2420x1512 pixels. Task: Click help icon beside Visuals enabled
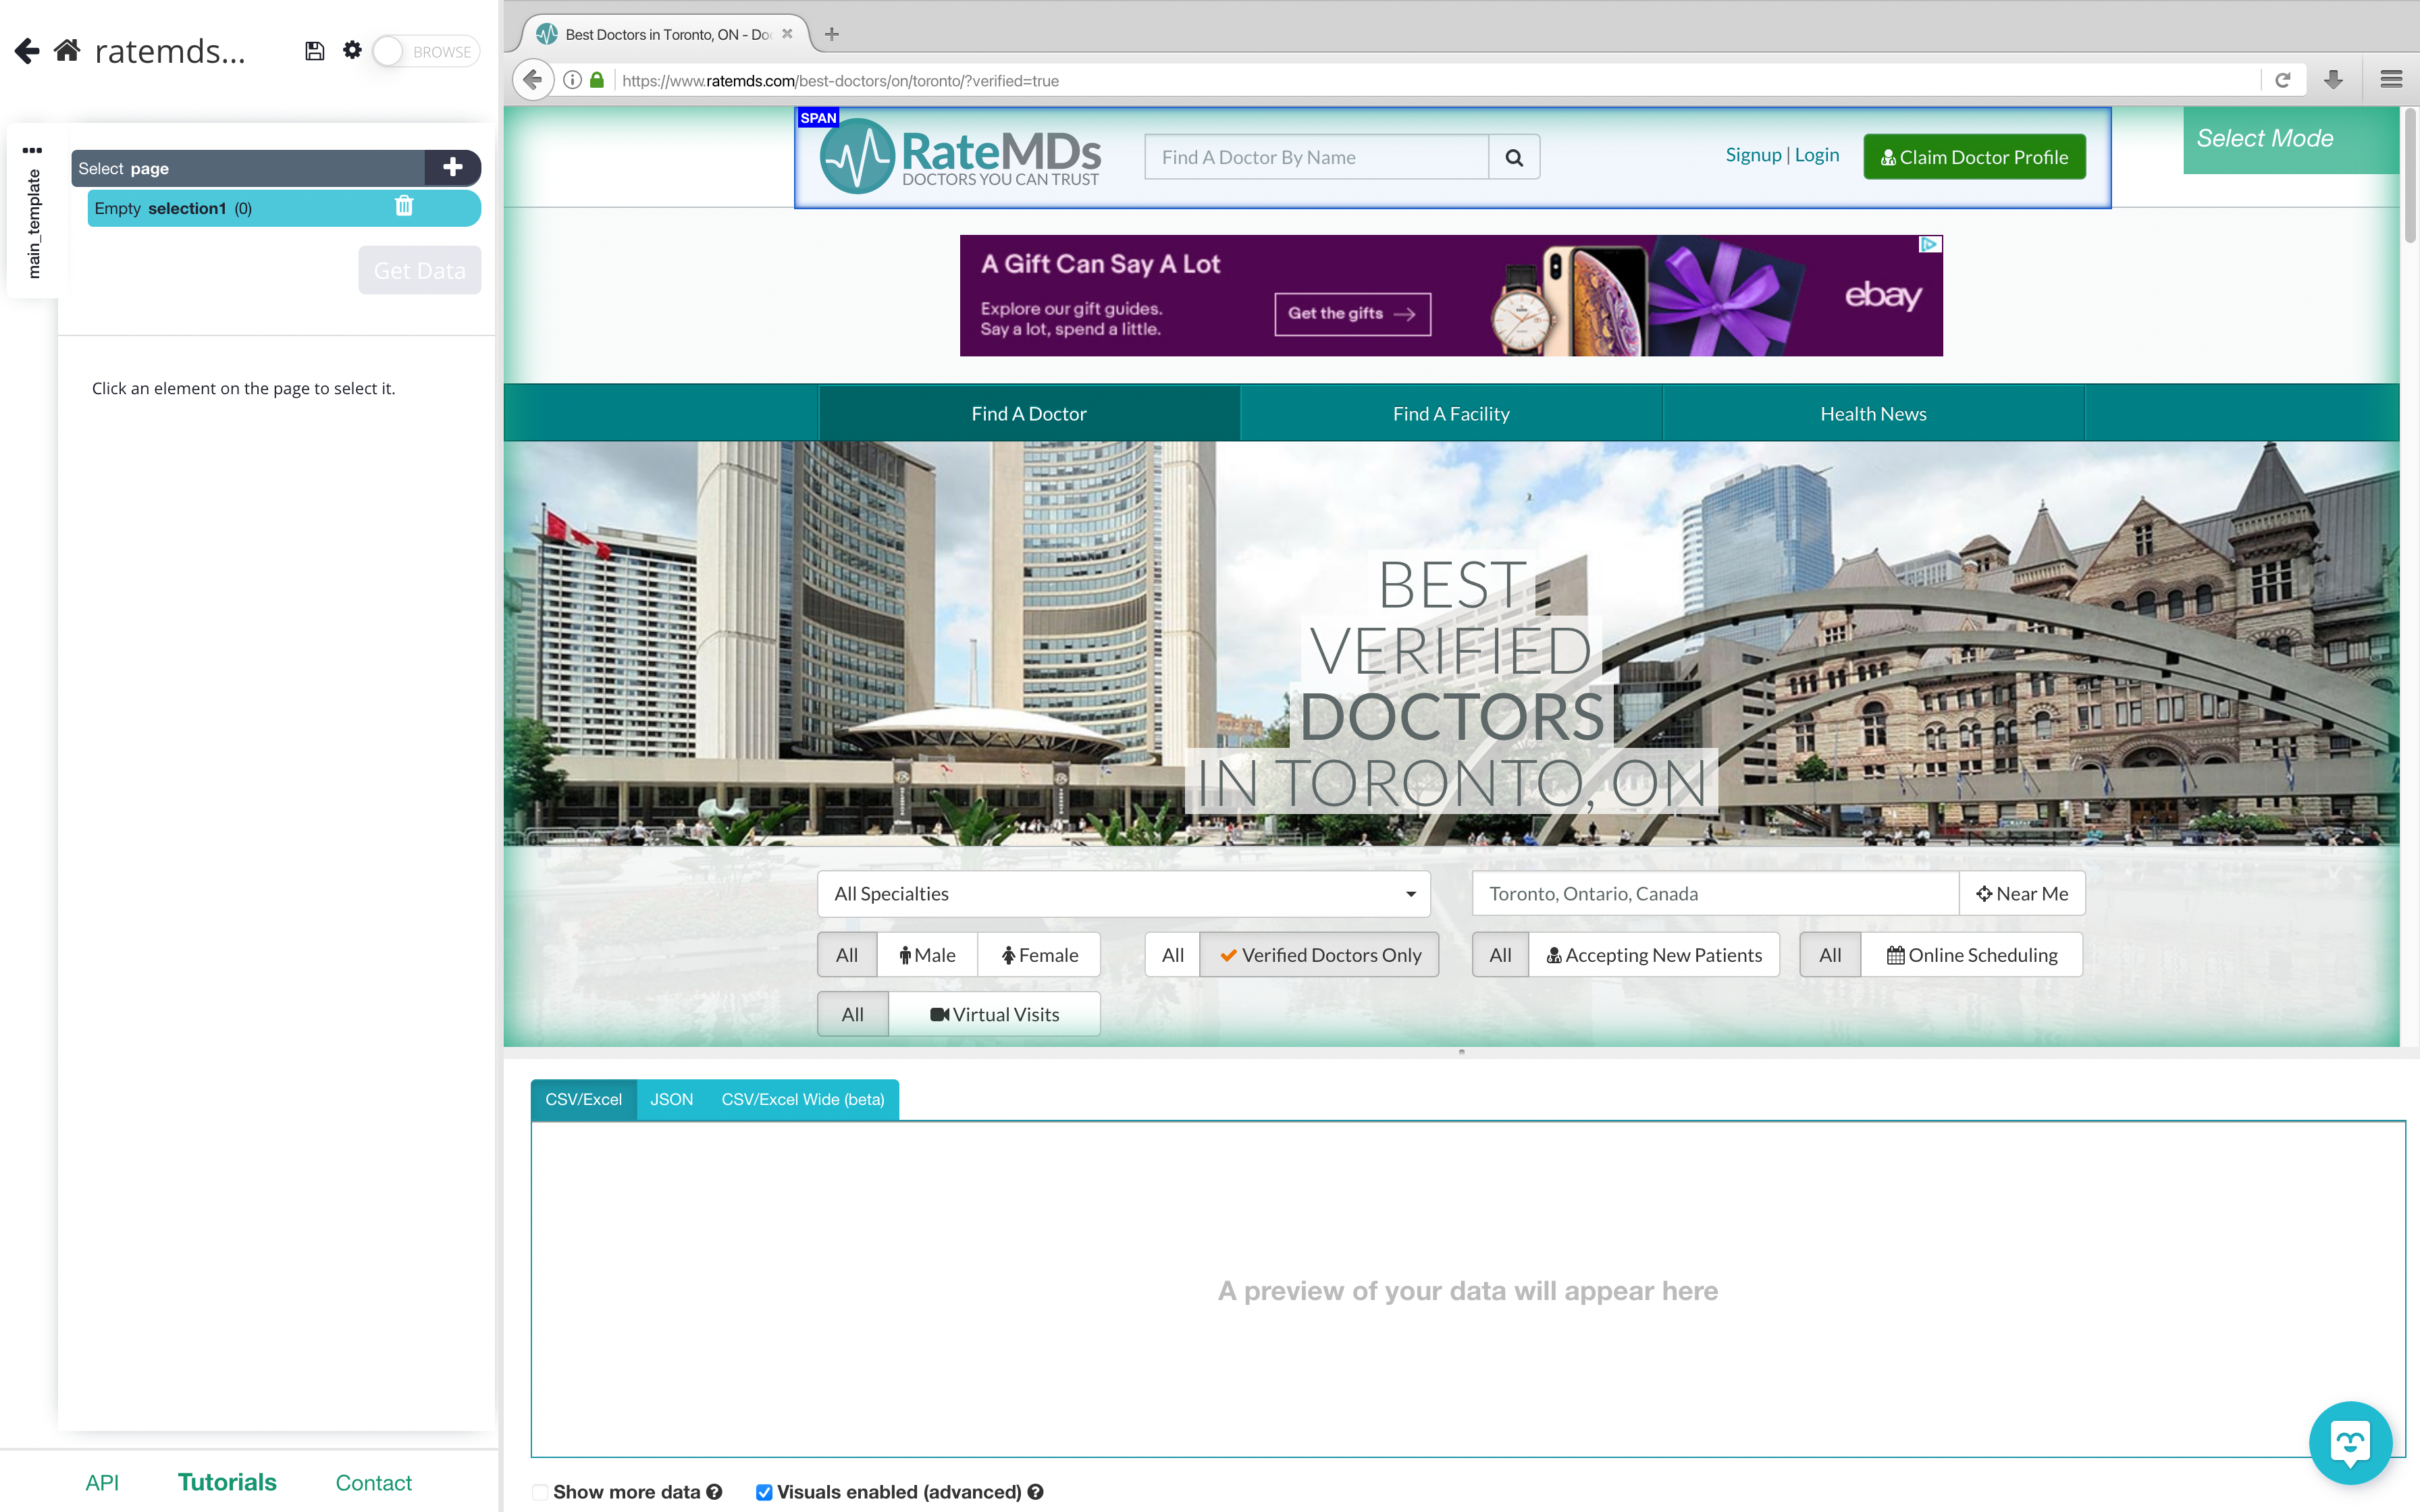click(x=1036, y=1492)
